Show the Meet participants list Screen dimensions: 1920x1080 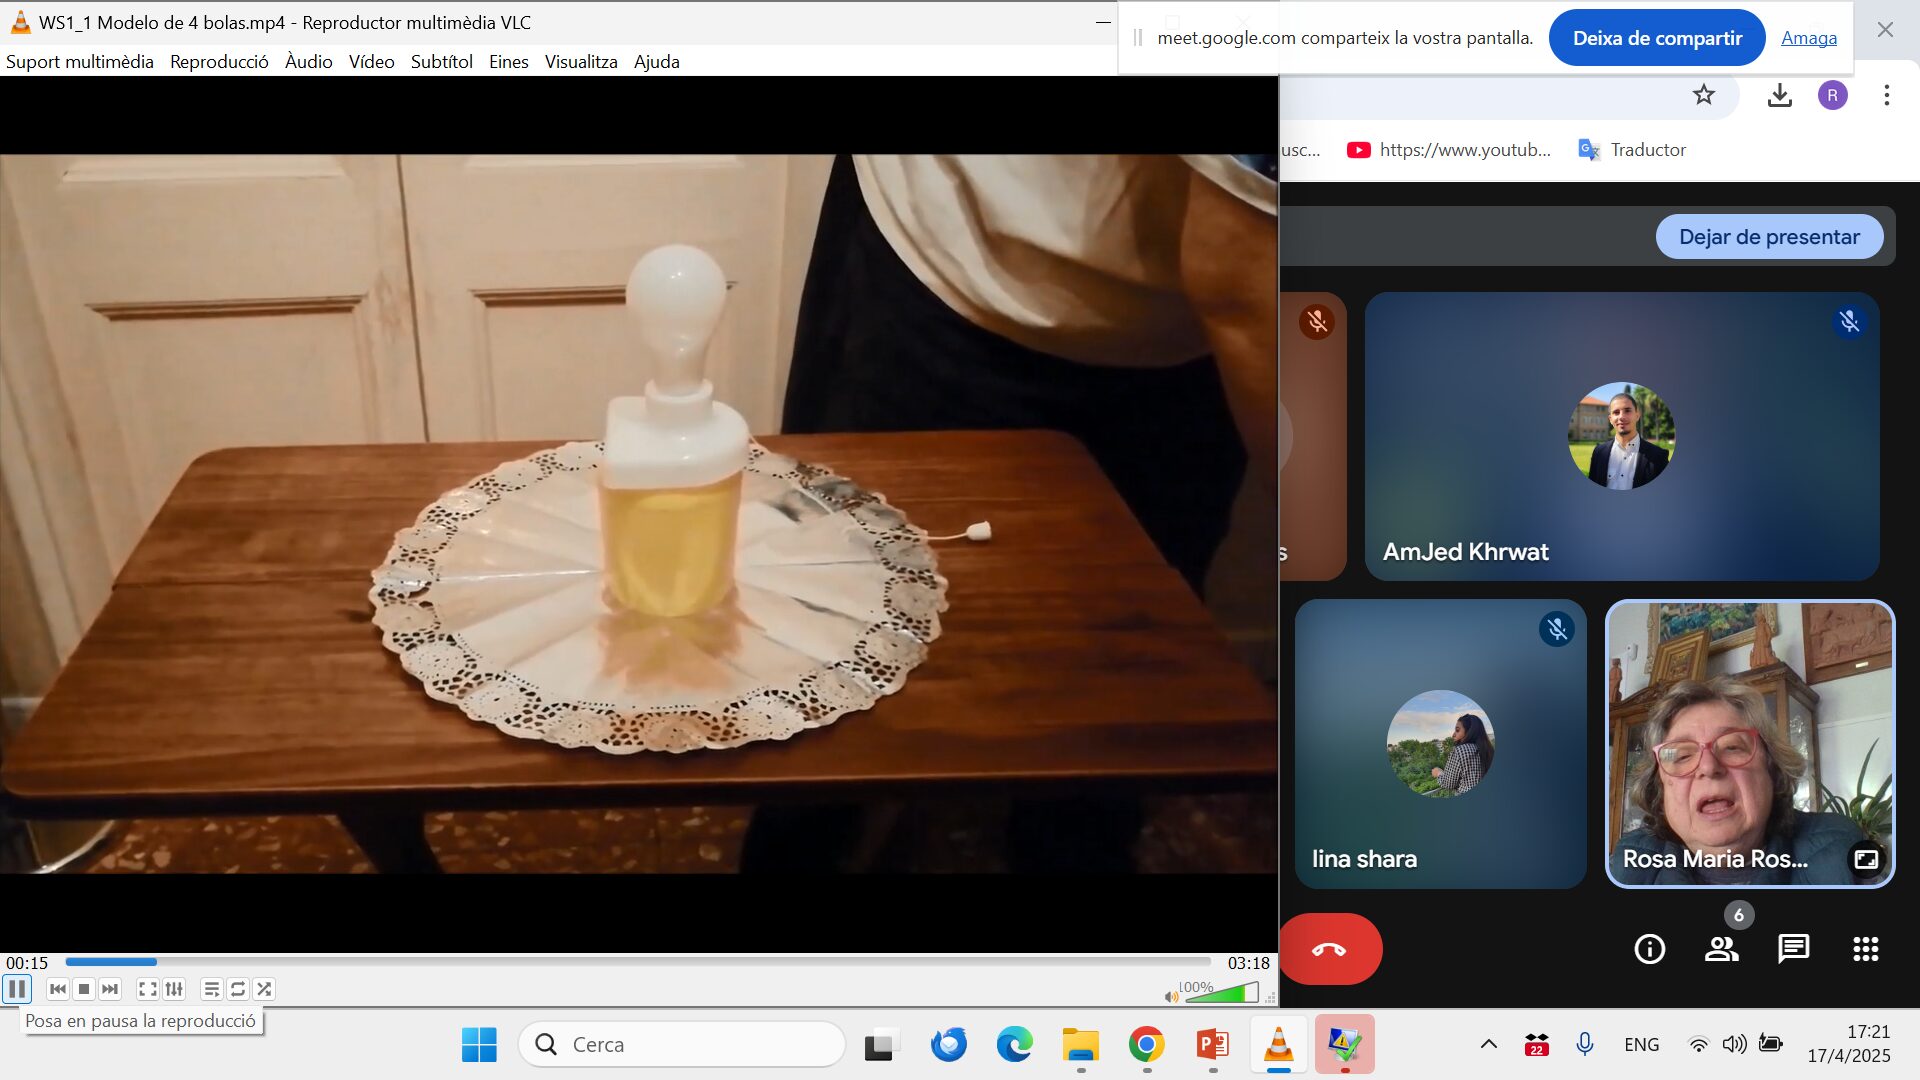(1721, 949)
